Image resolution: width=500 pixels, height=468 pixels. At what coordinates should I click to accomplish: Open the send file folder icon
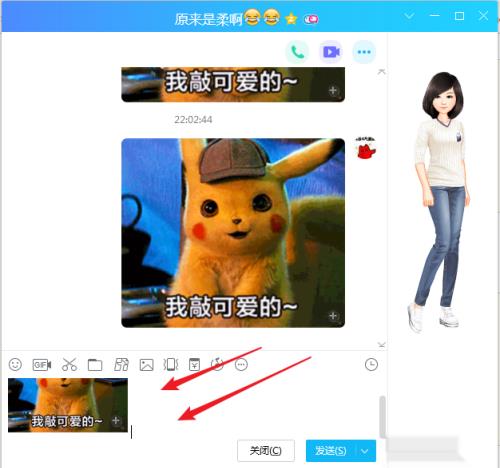(x=95, y=365)
